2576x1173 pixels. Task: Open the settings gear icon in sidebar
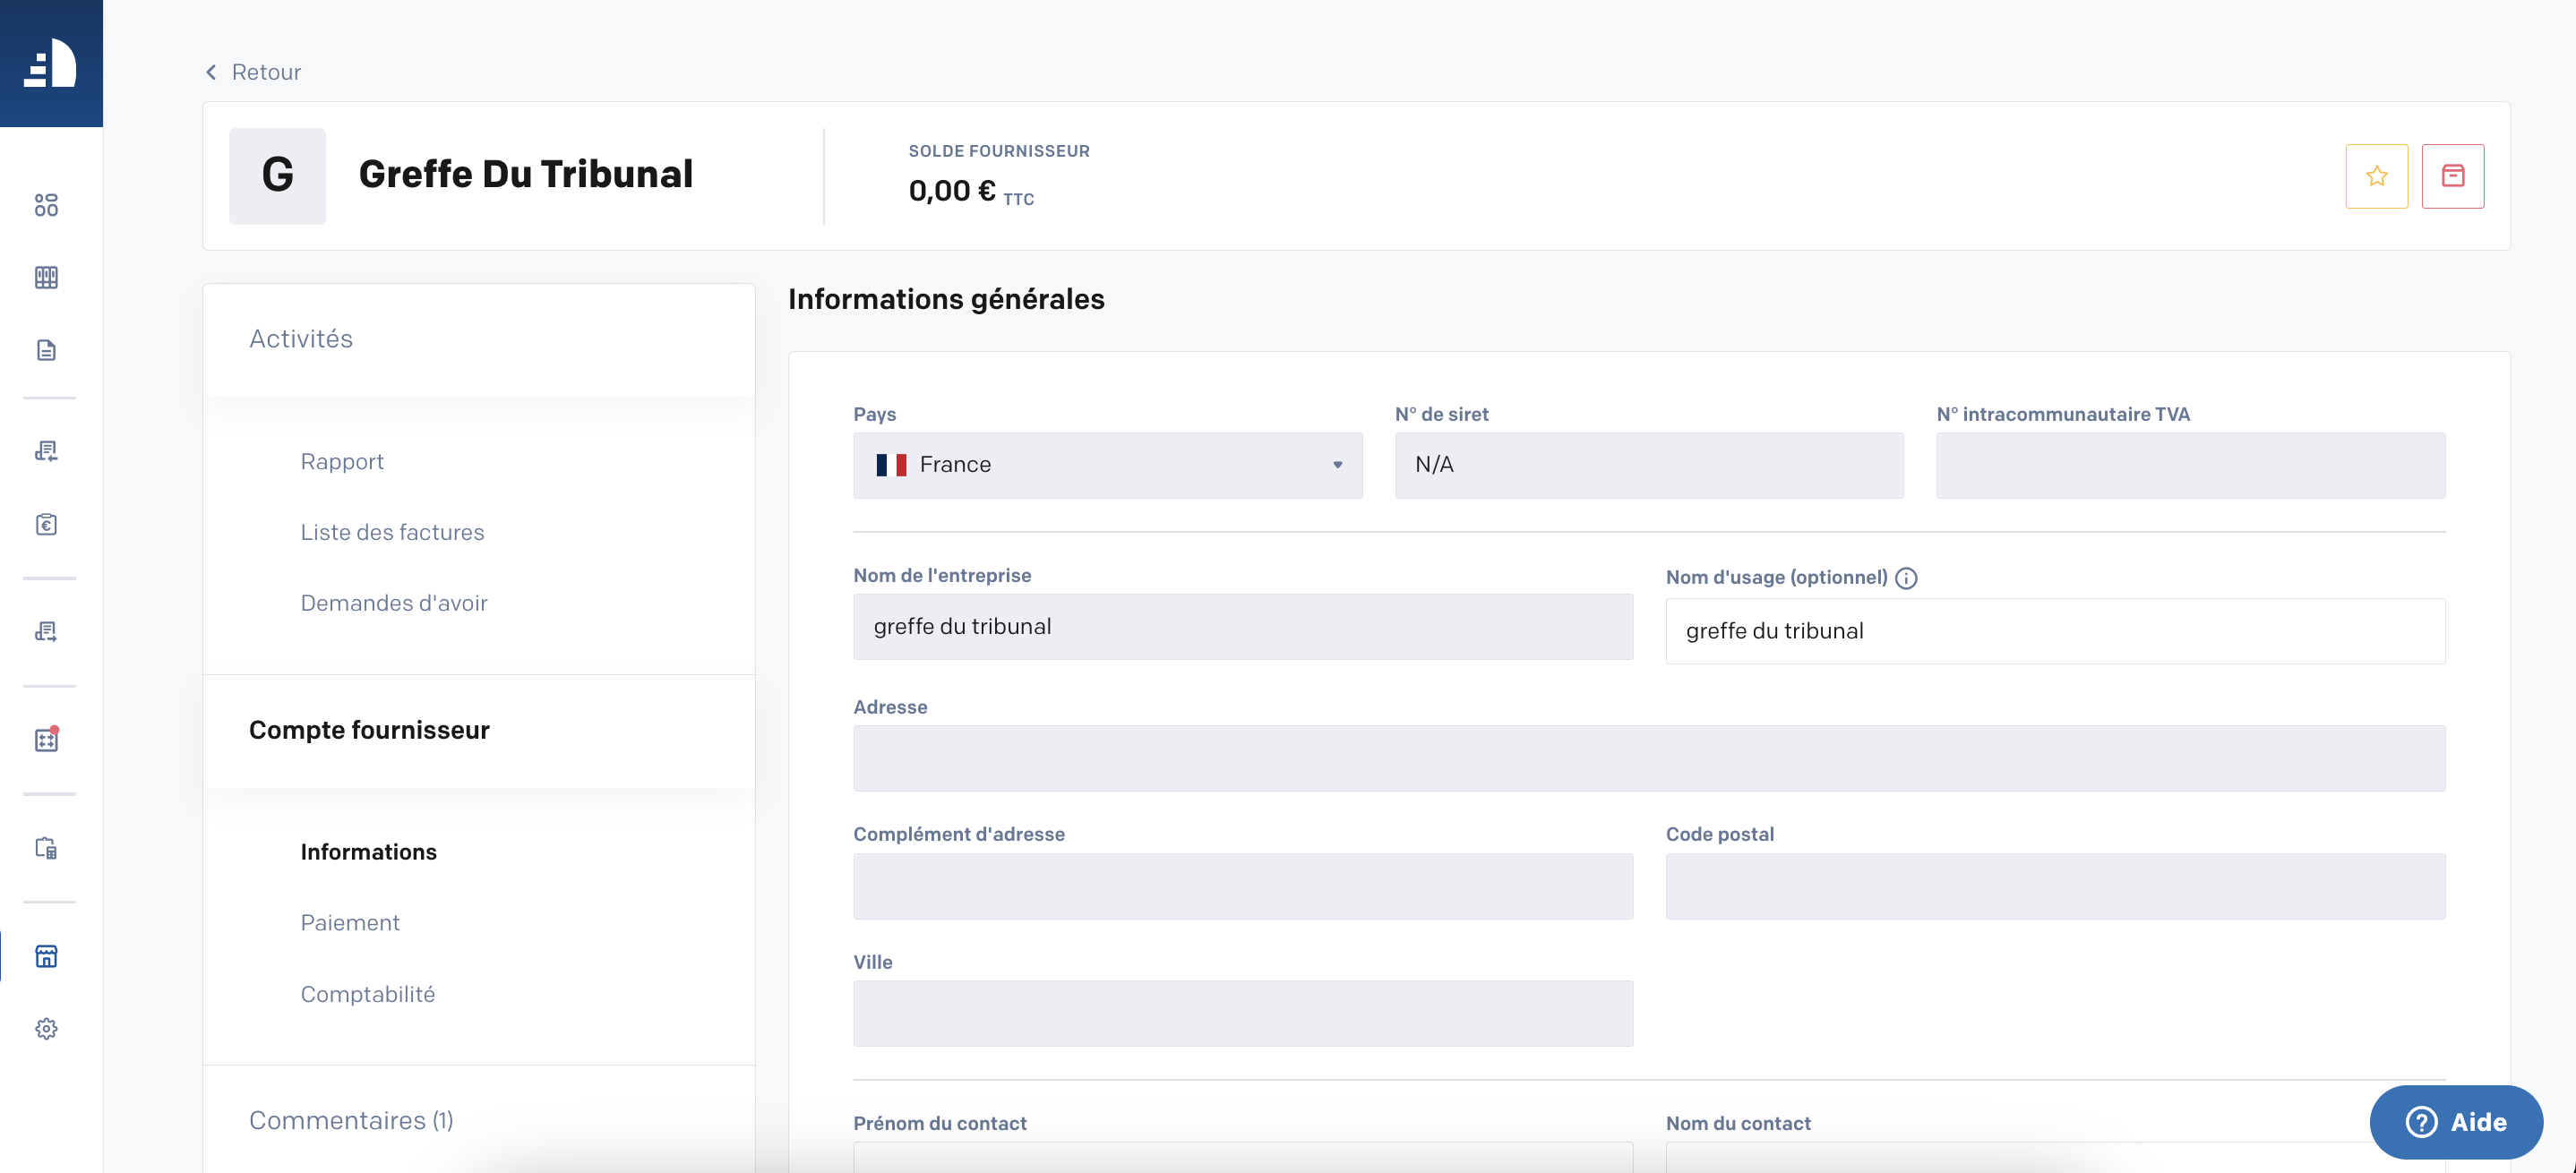(x=46, y=1028)
